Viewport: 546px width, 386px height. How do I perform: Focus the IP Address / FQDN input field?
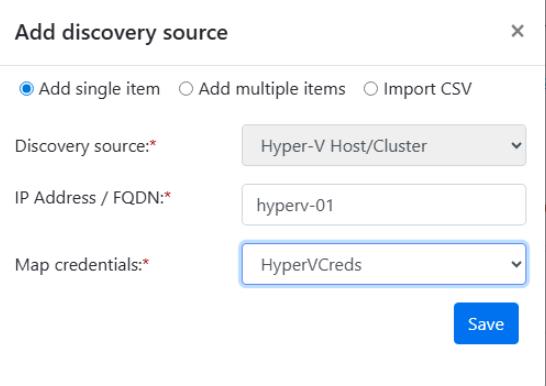tap(384, 205)
